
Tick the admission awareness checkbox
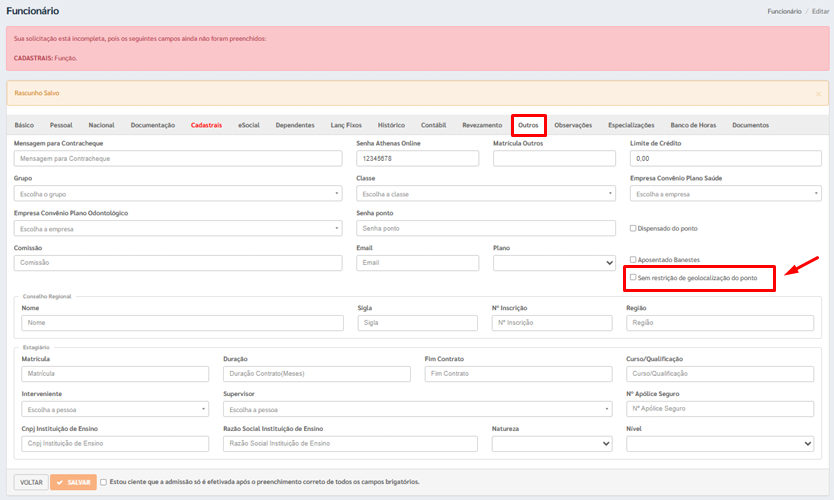click(103, 482)
